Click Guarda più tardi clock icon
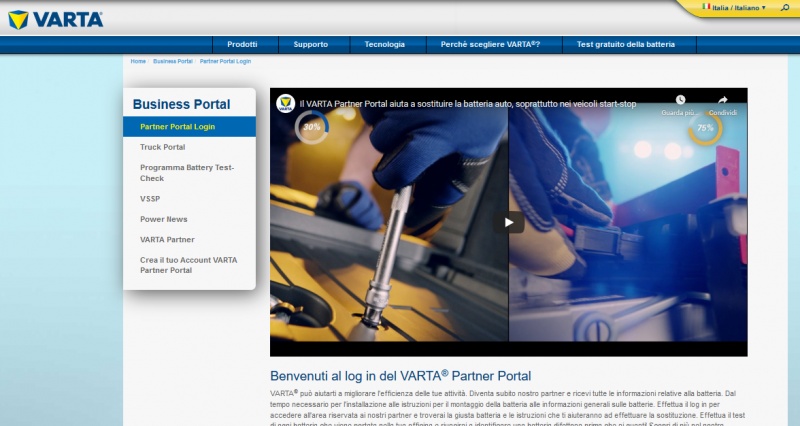This screenshot has width=800, height=426. click(x=680, y=100)
